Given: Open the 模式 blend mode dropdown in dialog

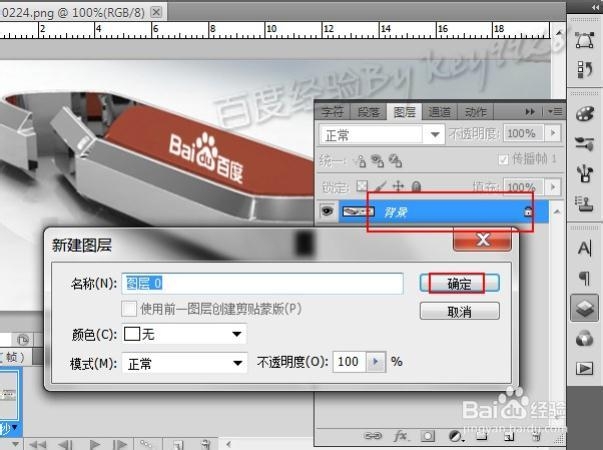Looking at the screenshot, I should click(x=185, y=363).
